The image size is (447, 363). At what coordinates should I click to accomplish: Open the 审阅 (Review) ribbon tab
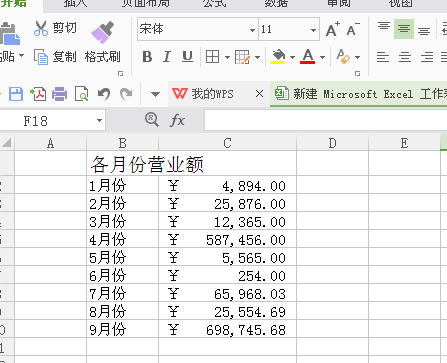(339, 3)
